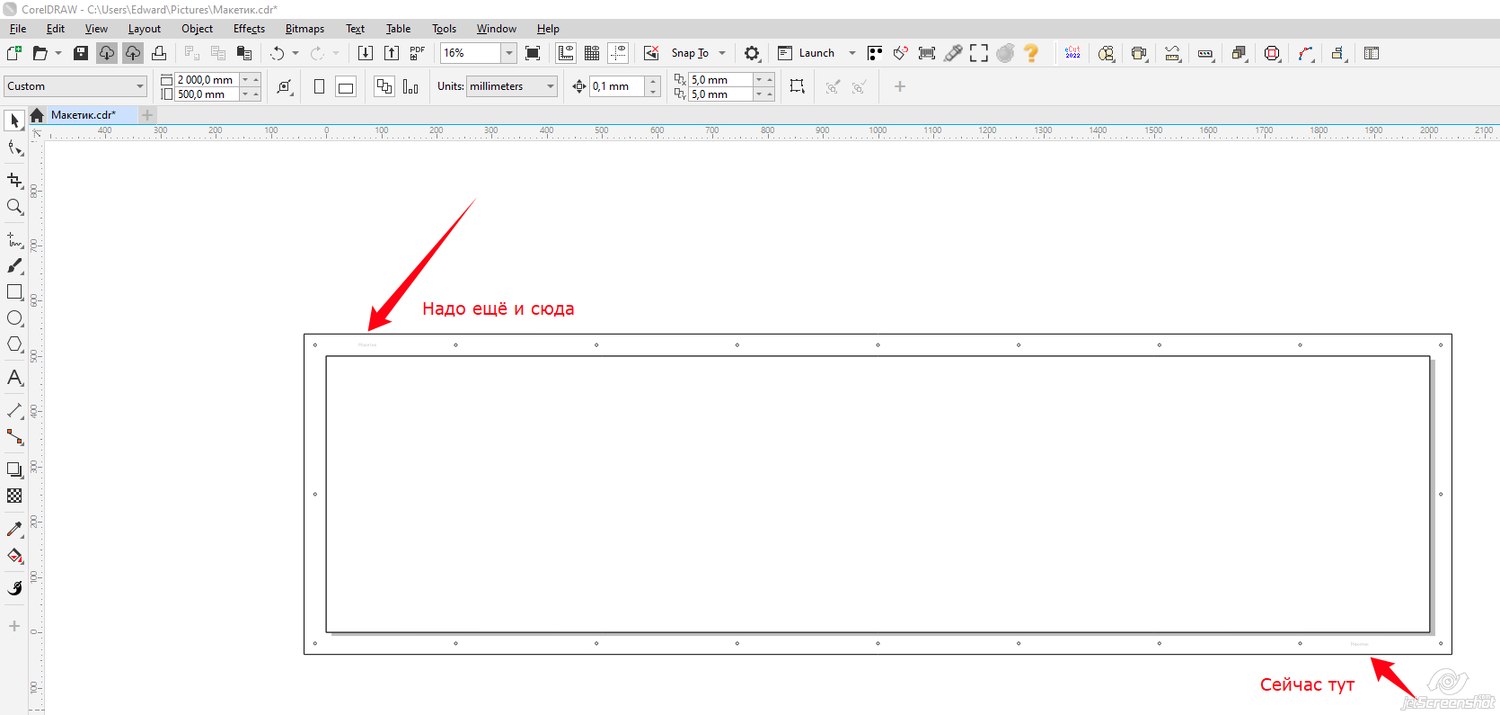The image size is (1500, 715).
Task: Toggle Snap Off button
Action: pos(651,53)
